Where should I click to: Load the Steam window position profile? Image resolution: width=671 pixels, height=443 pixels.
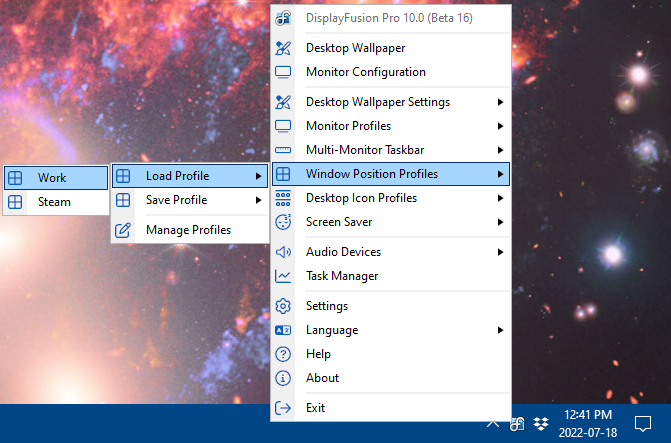(54, 202)
